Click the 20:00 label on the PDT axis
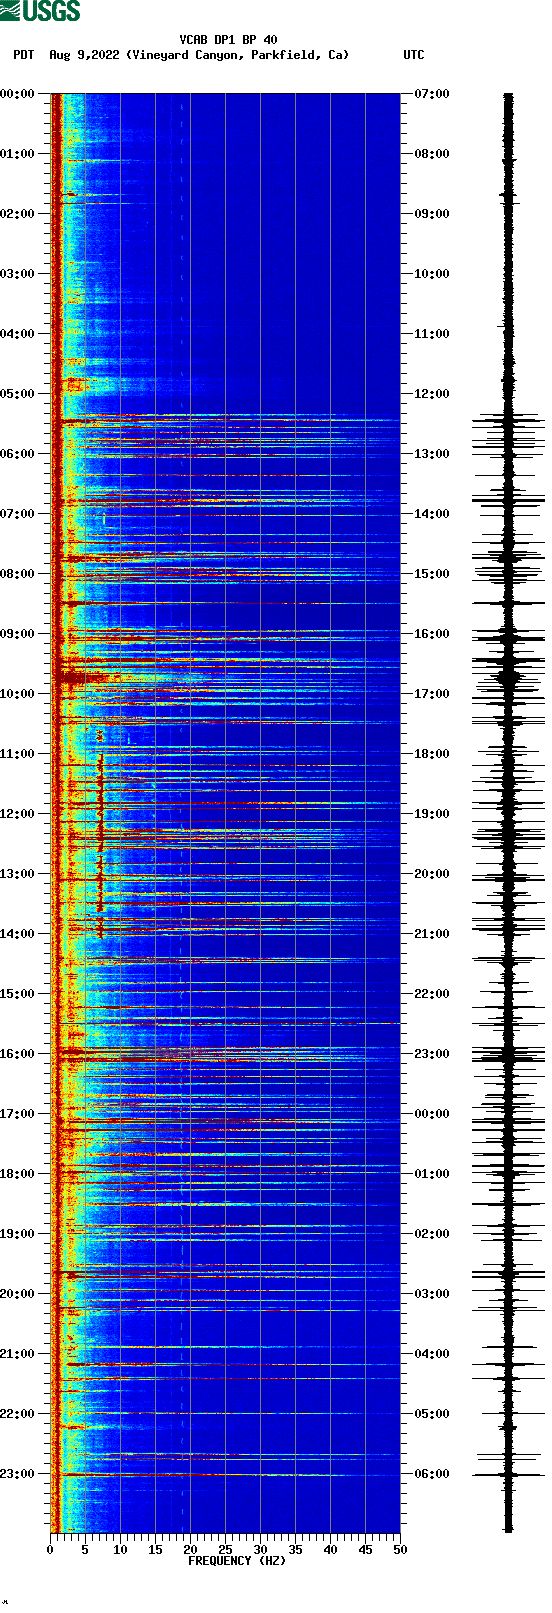This screenshot has height=1613, width=552. coord(18,1294)
